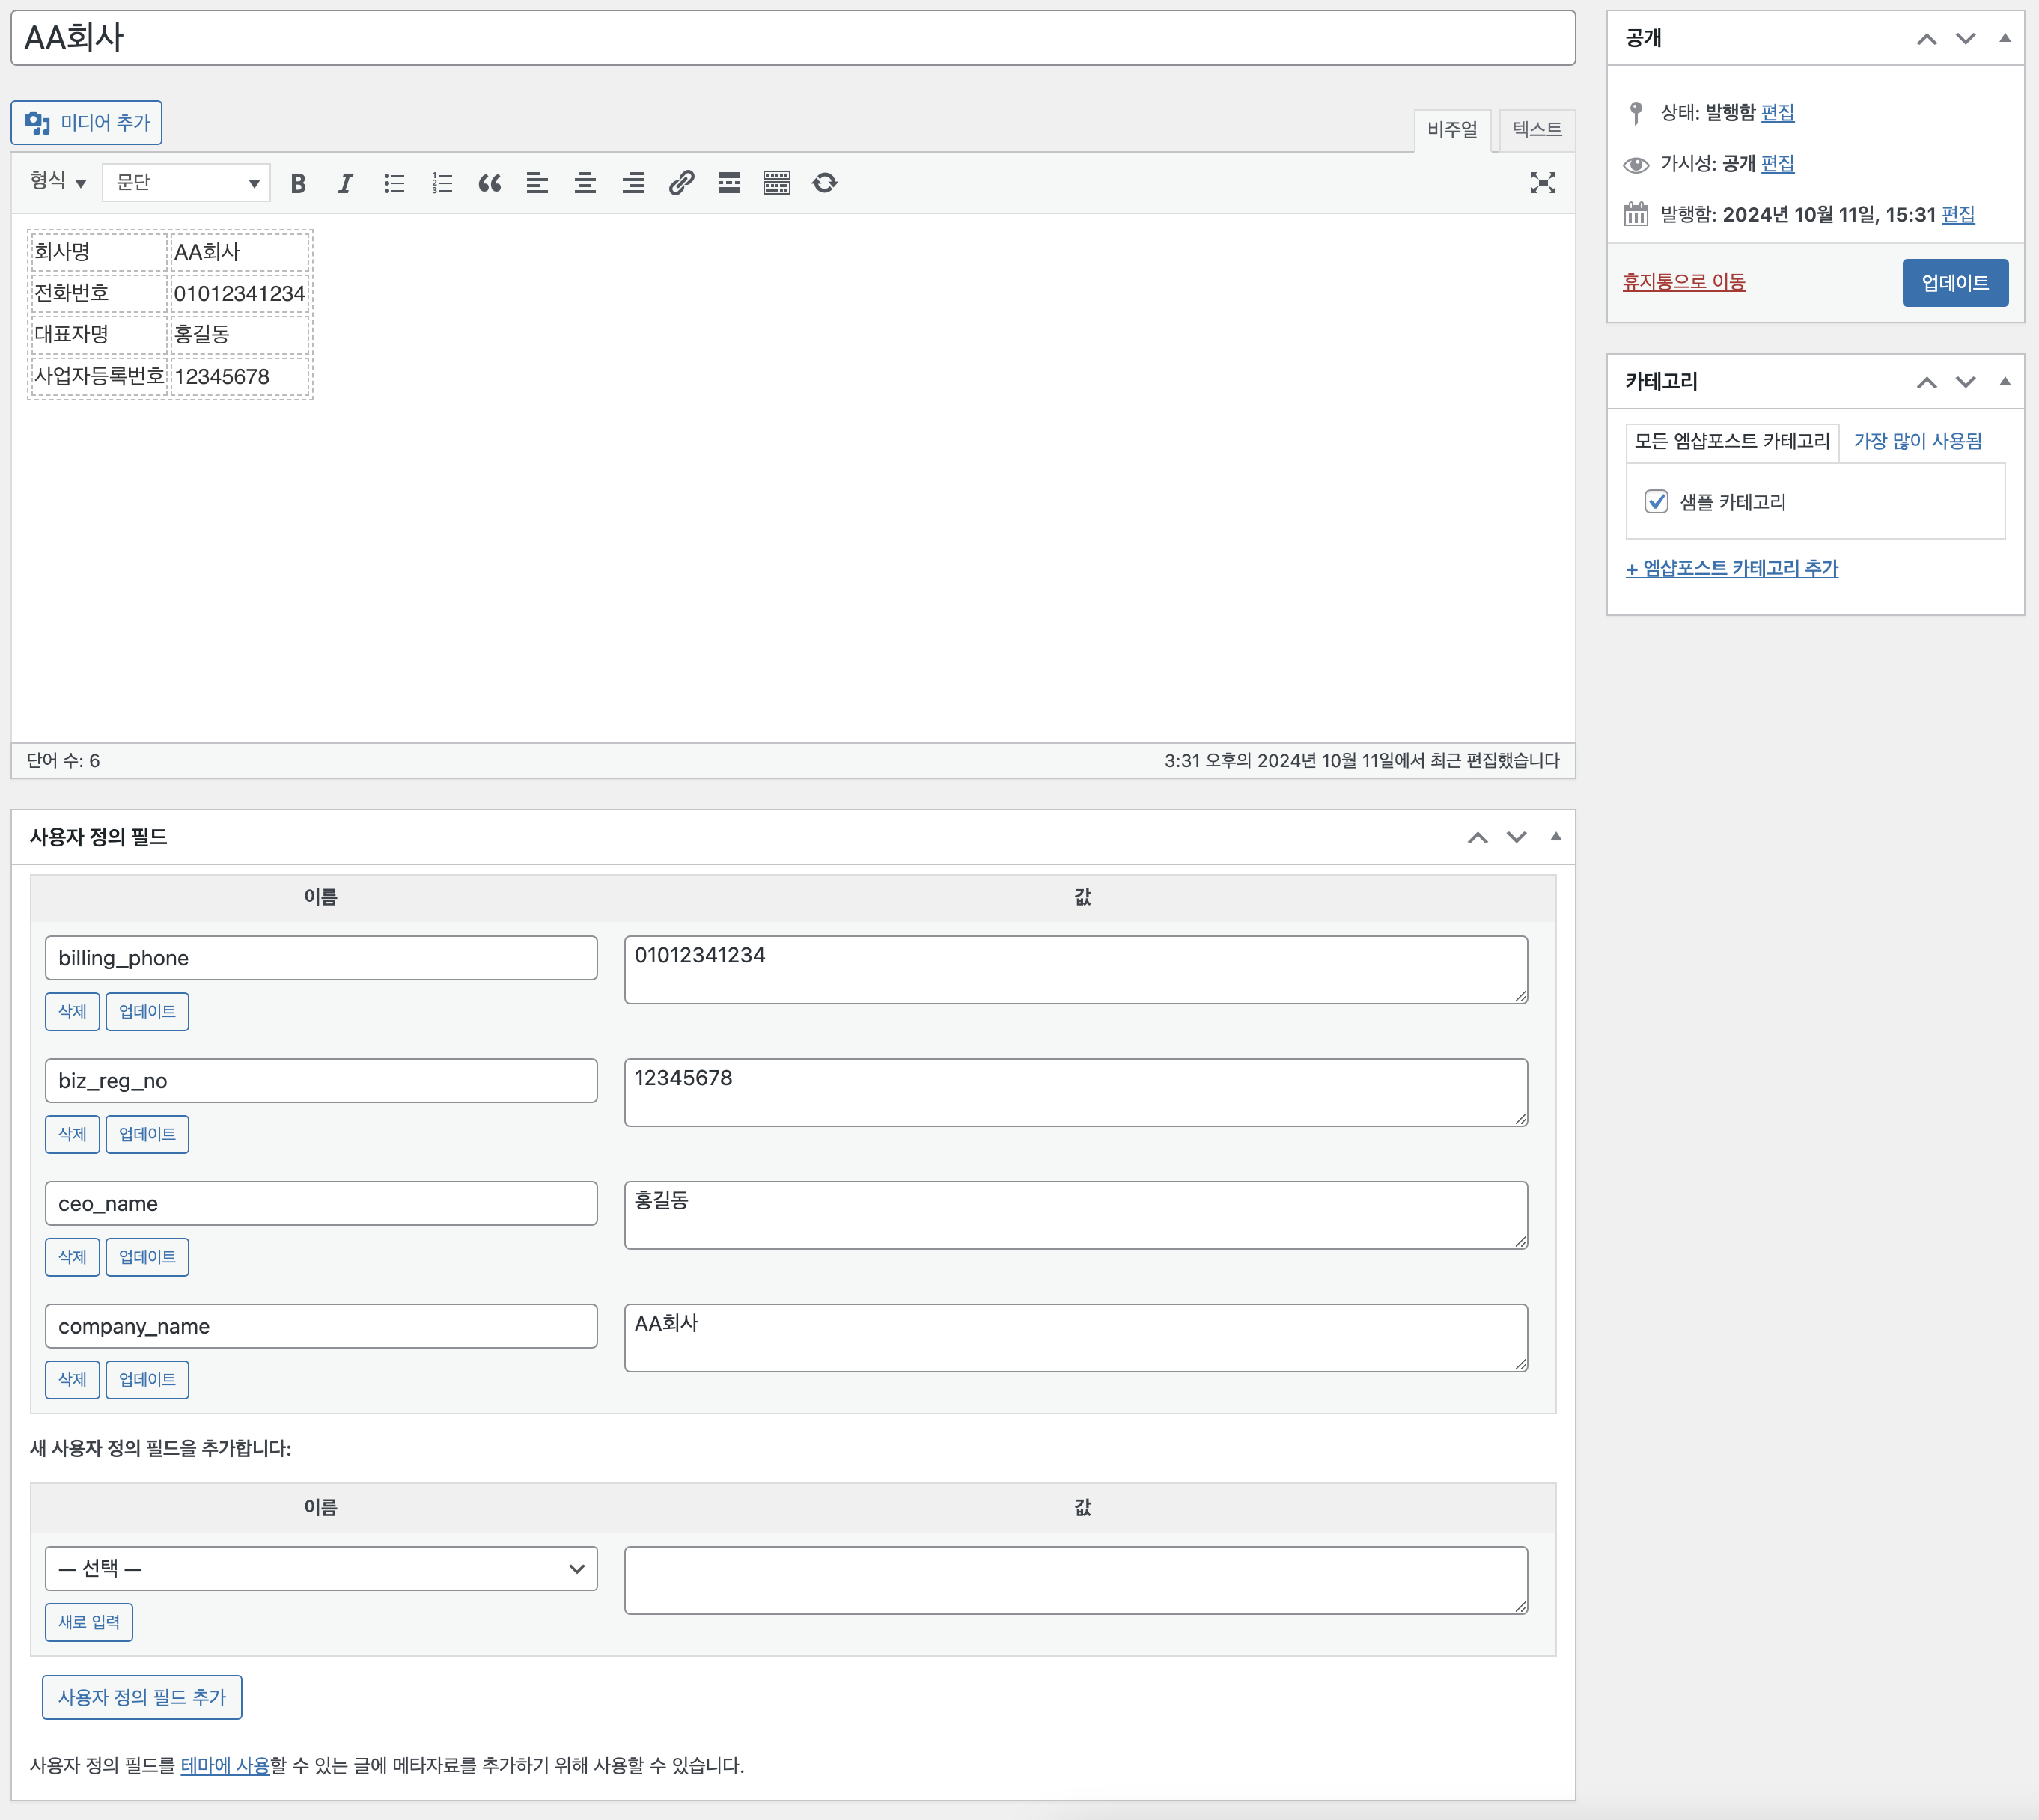Click the refresh shortcode toolbar icon
This screenshot has height=1820, width=2039.
(825, 183)
